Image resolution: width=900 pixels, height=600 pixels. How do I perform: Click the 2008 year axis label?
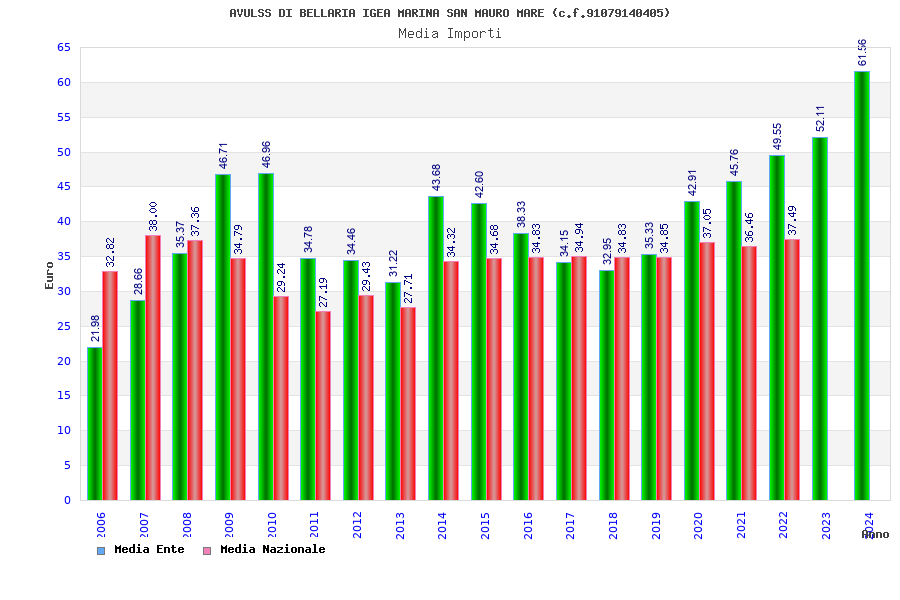point(187,525)
